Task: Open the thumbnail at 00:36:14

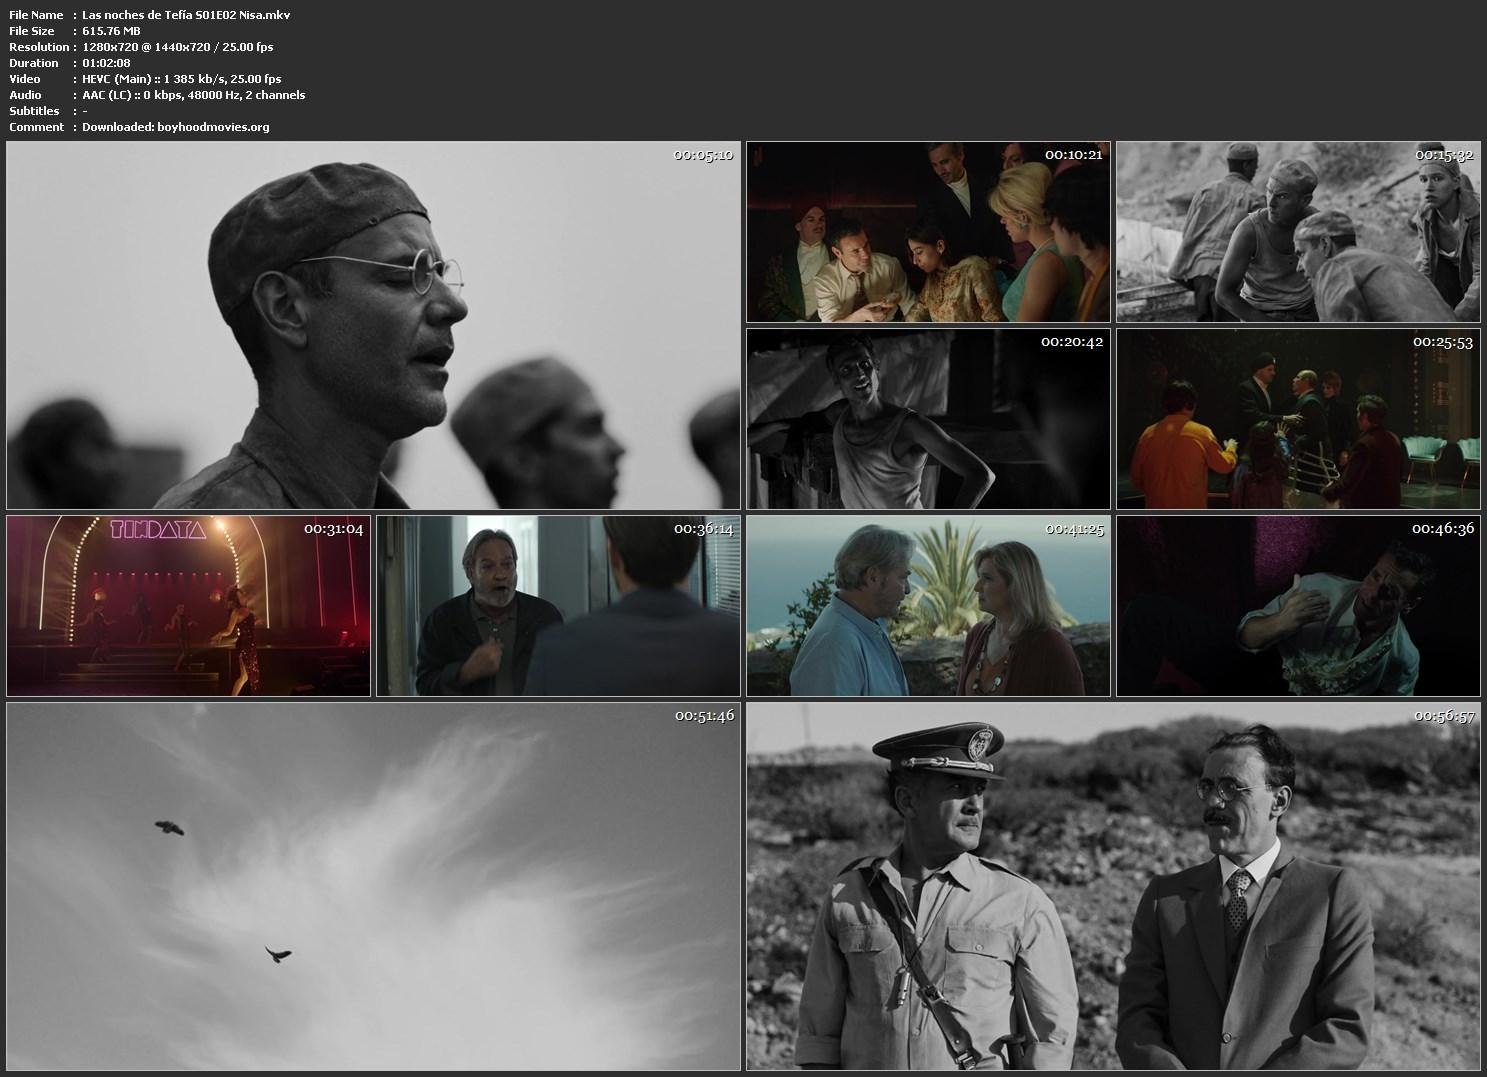Action: 558,606
